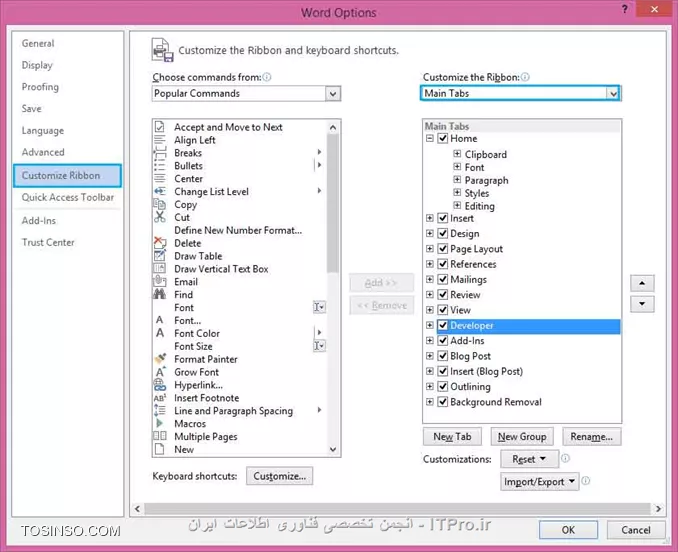678x552 pixels.
Task: Select the Macros play icon
Action: tap(160, 423)
